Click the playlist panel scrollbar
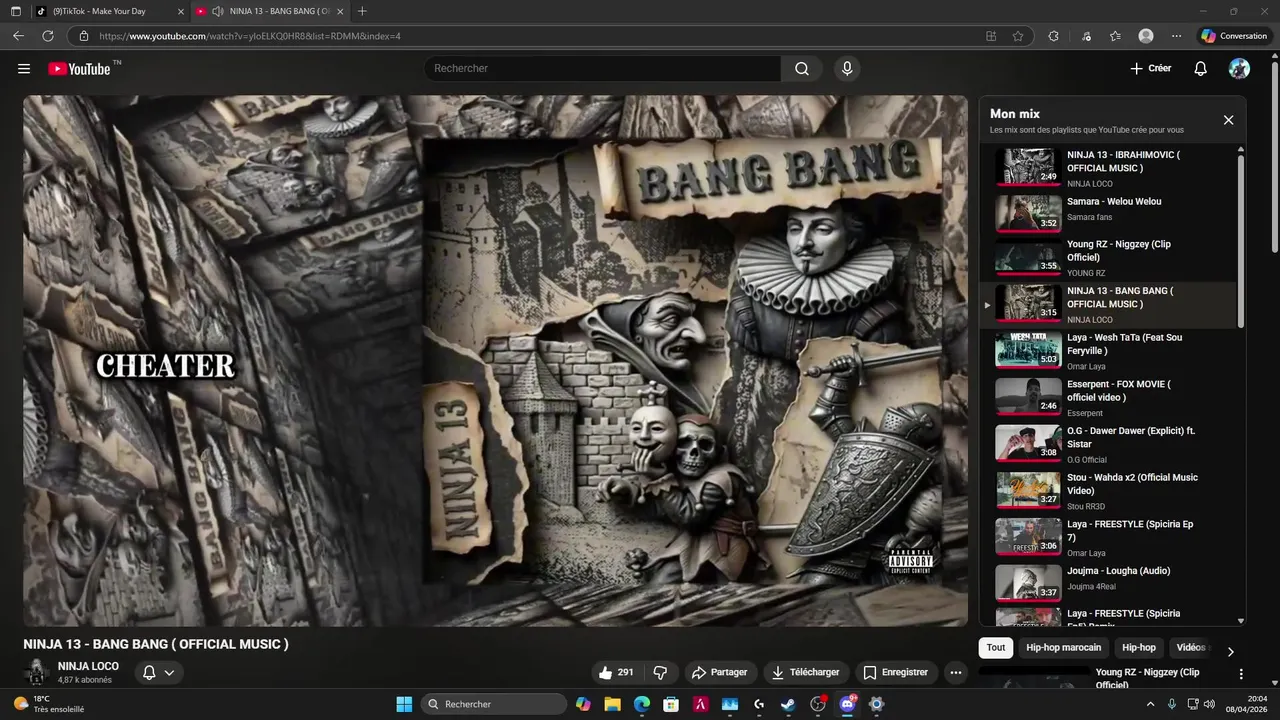1280x720 pixels. (1241, 241)
